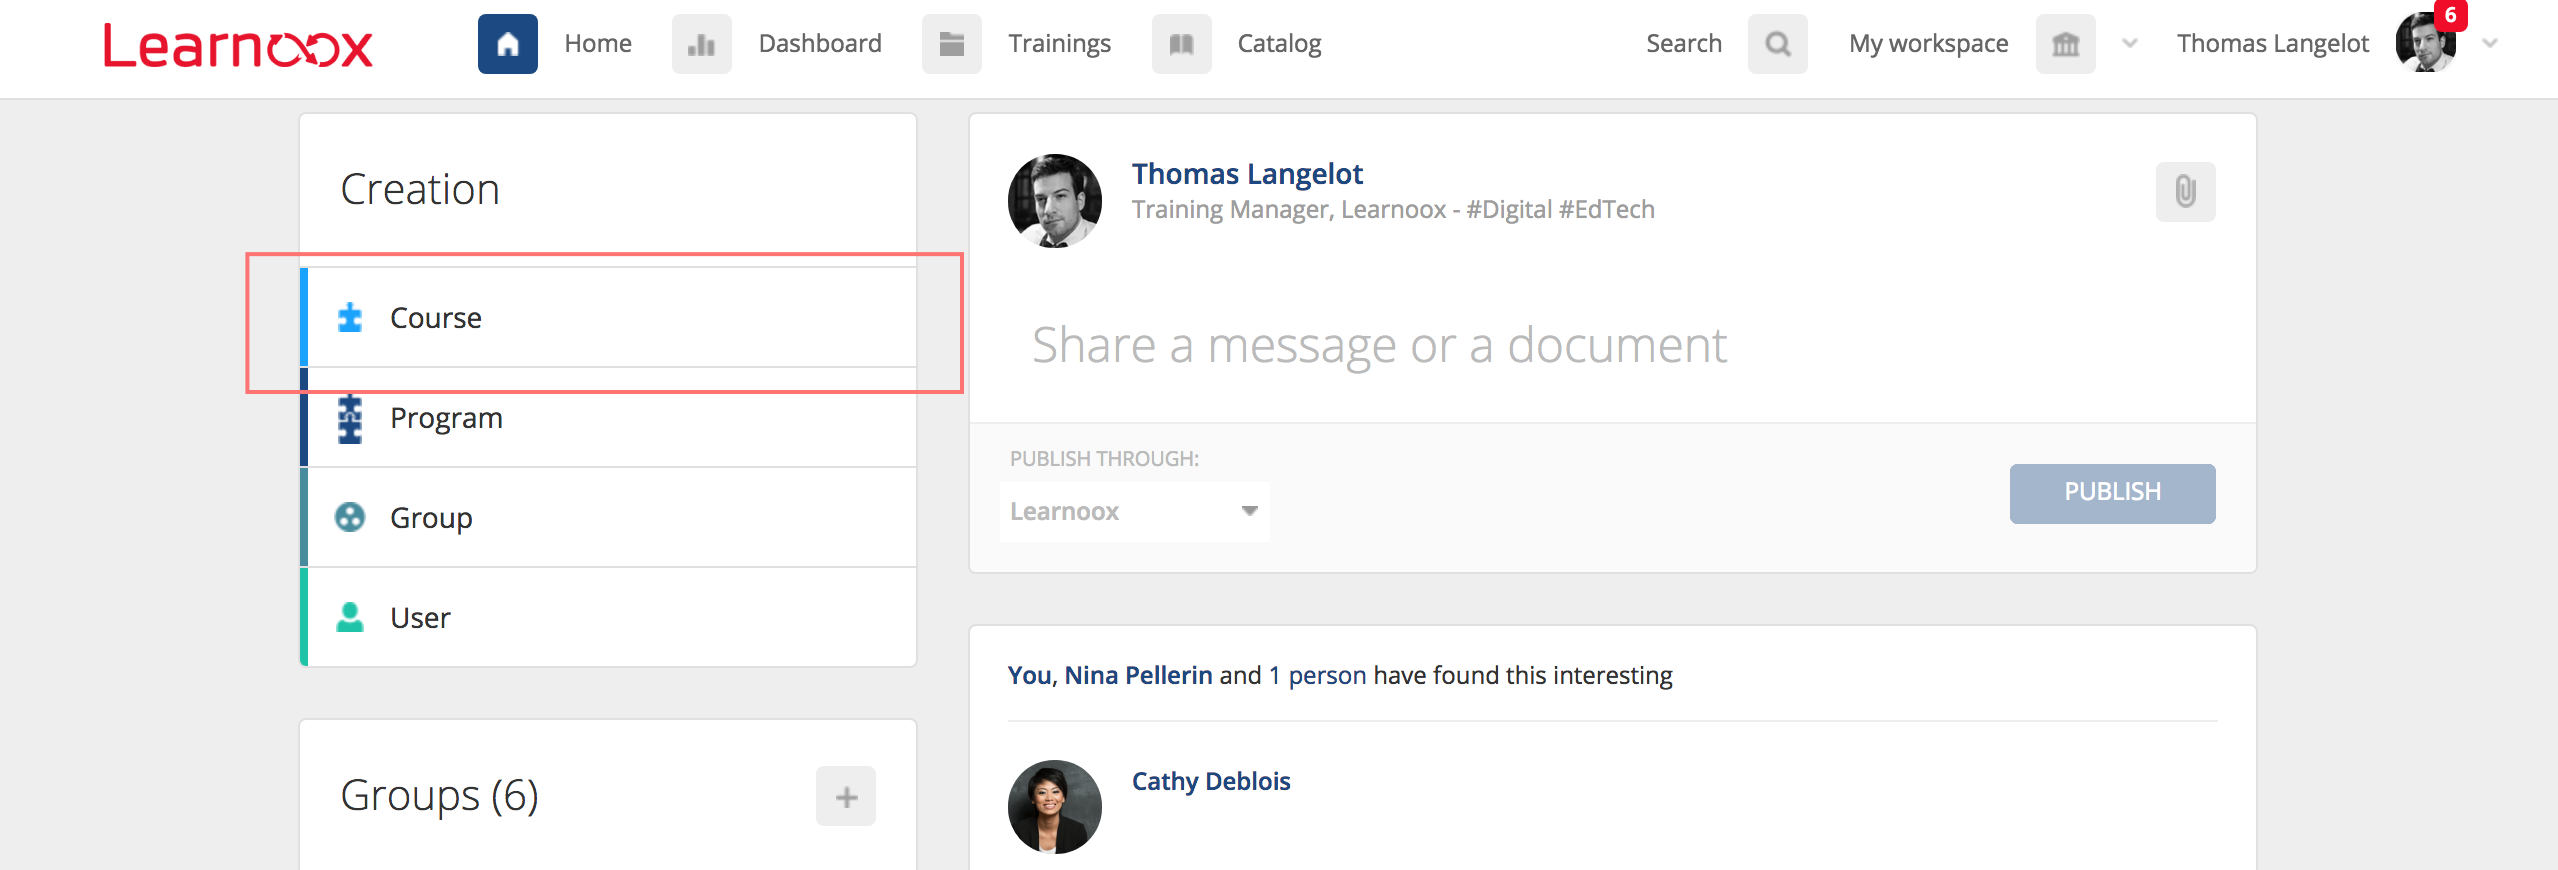Open the Catalog book icon
Image resolution: width=2558 pixels, height=870 pixels.
(x=1181, y=44)
